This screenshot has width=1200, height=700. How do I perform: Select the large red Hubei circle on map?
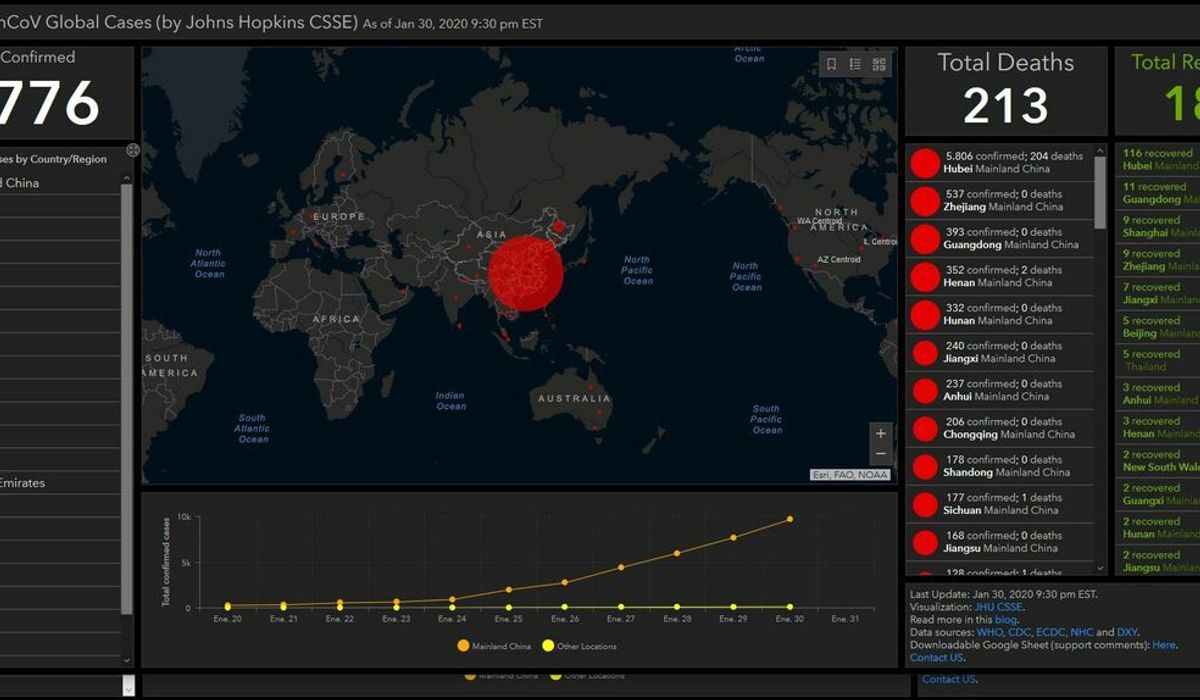pyautogui.click(x=525, y=274)
